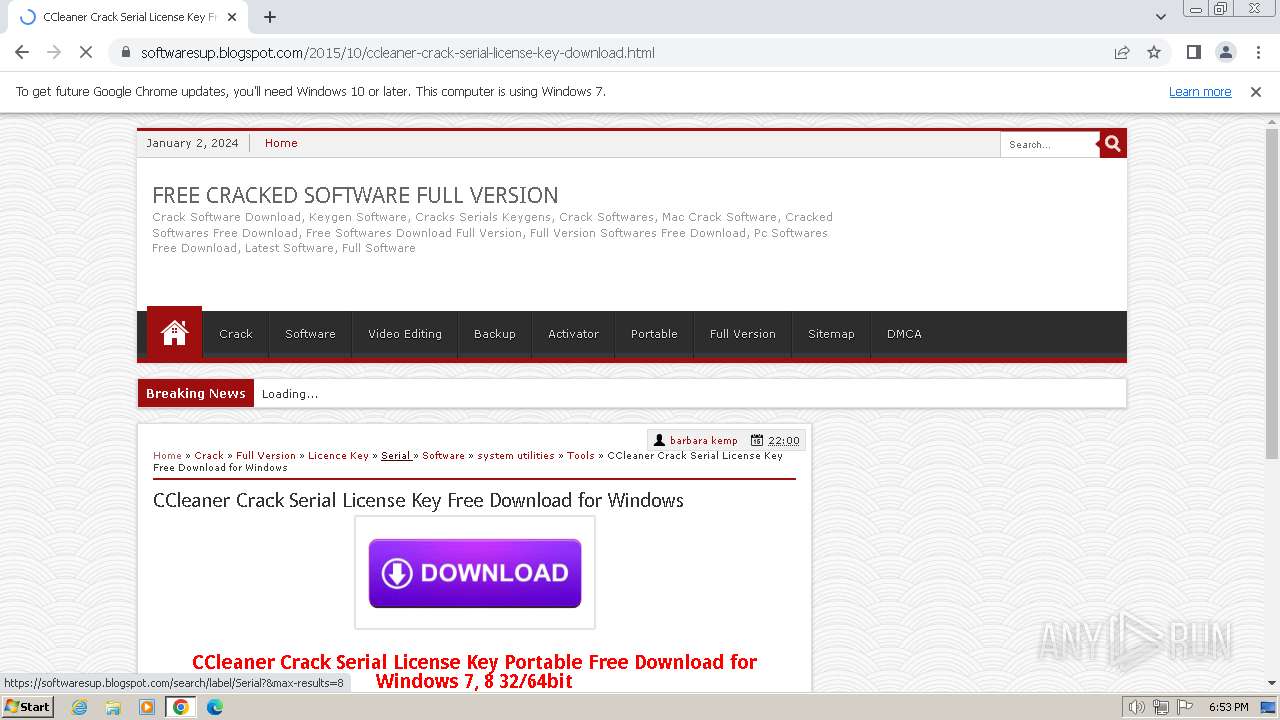
Task: Share this page icon in address bar
Action: (x=1122, y=52)
